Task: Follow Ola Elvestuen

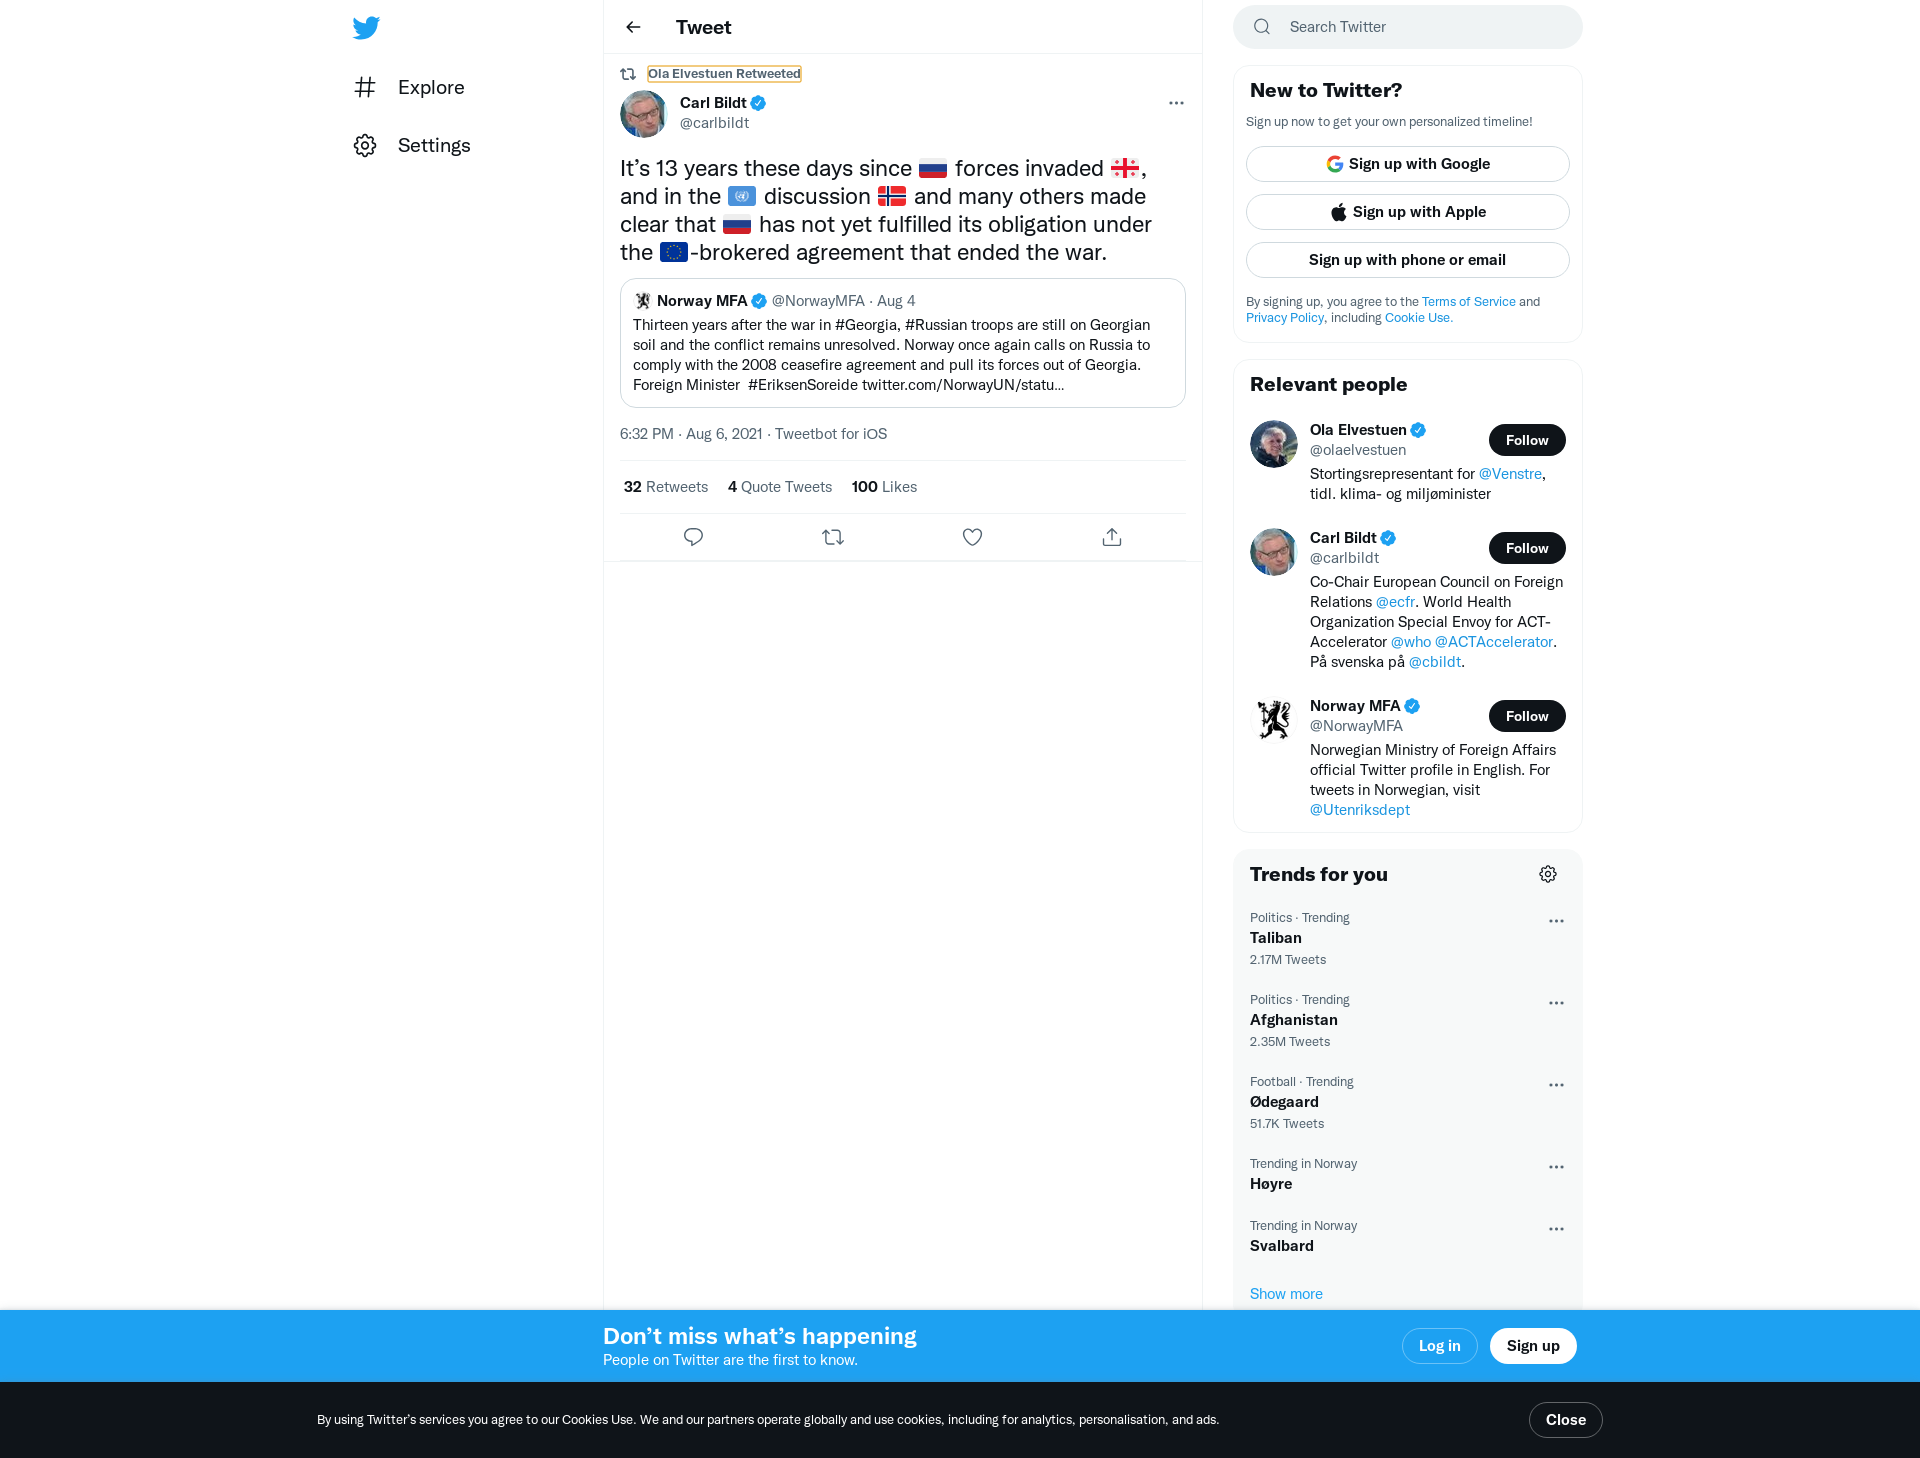Action: 1527,440
